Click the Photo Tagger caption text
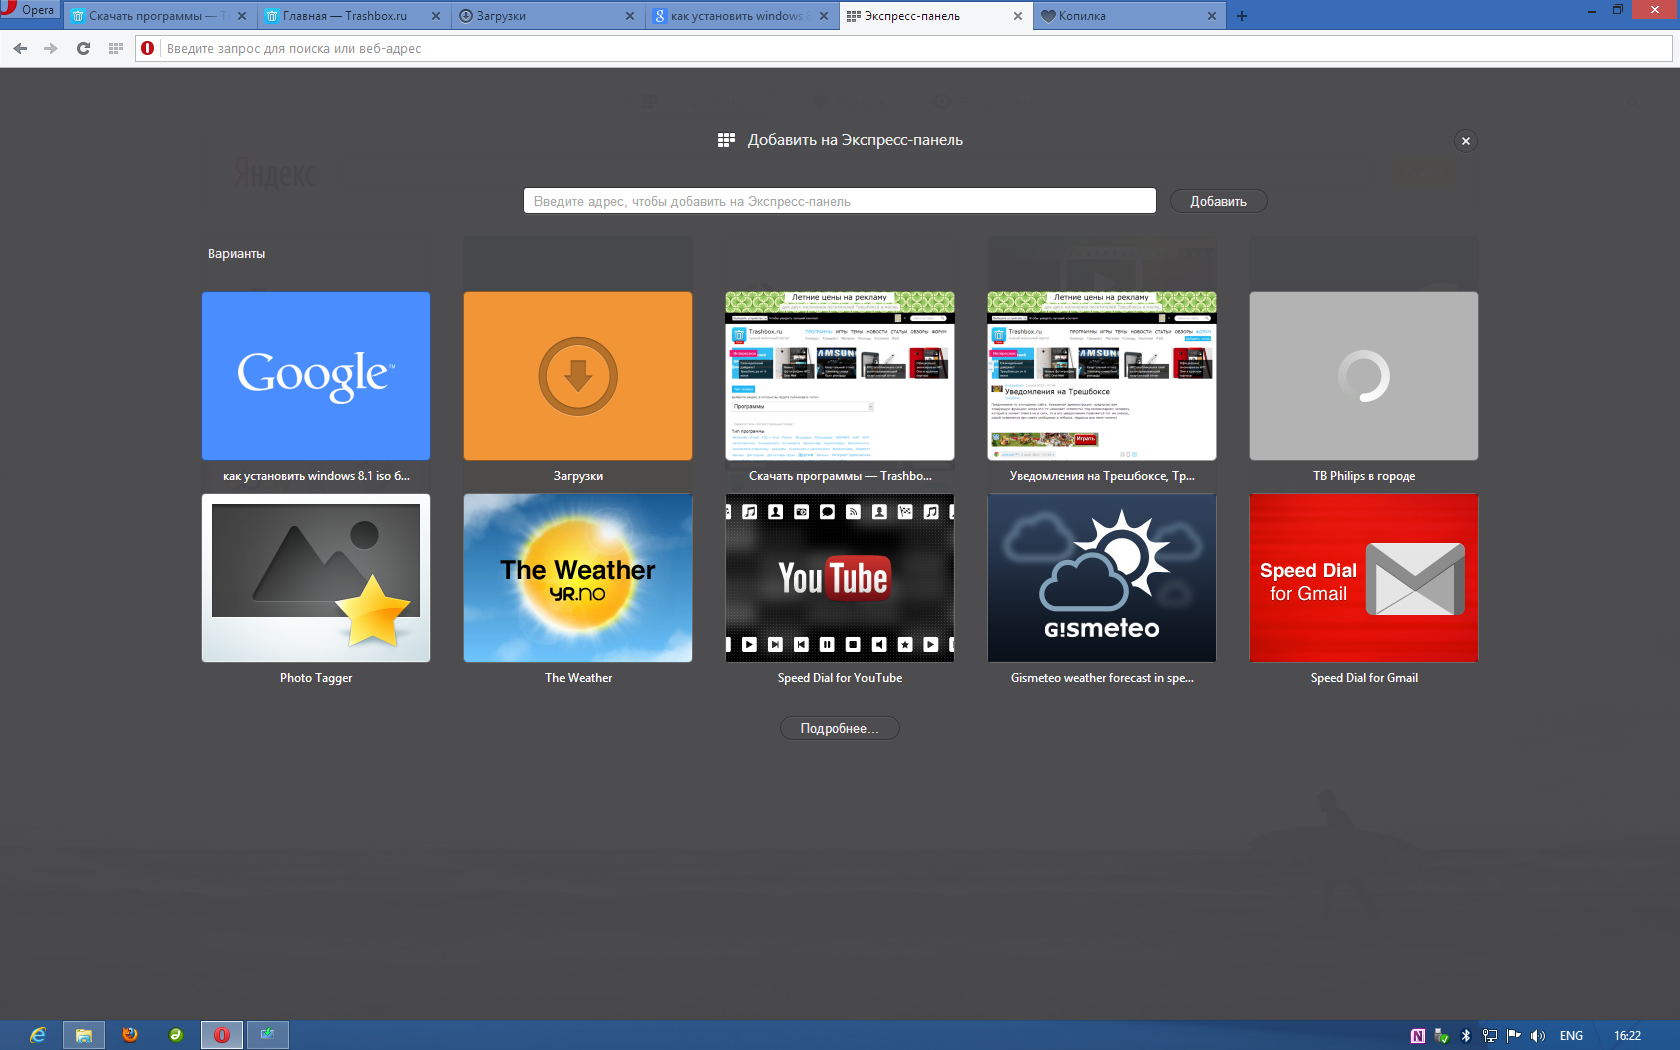Screen dimensions: 1680x1050 click(316, 678)
